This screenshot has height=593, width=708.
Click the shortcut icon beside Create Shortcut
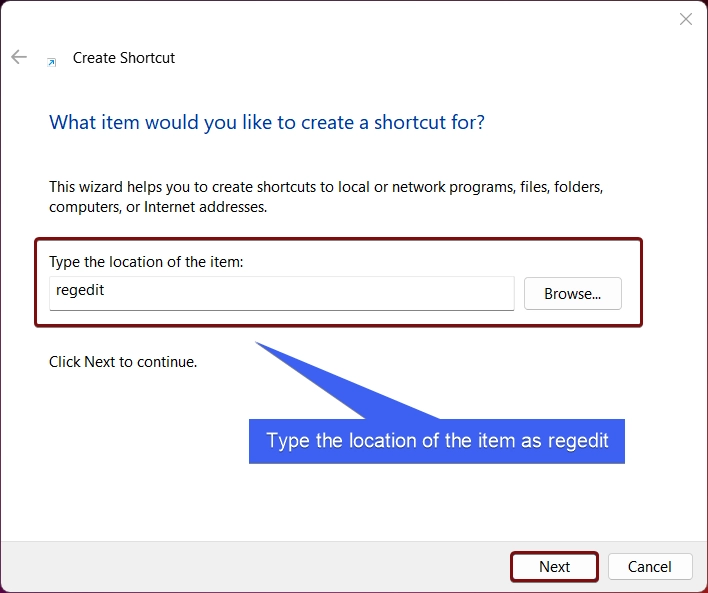click(52, 63)
